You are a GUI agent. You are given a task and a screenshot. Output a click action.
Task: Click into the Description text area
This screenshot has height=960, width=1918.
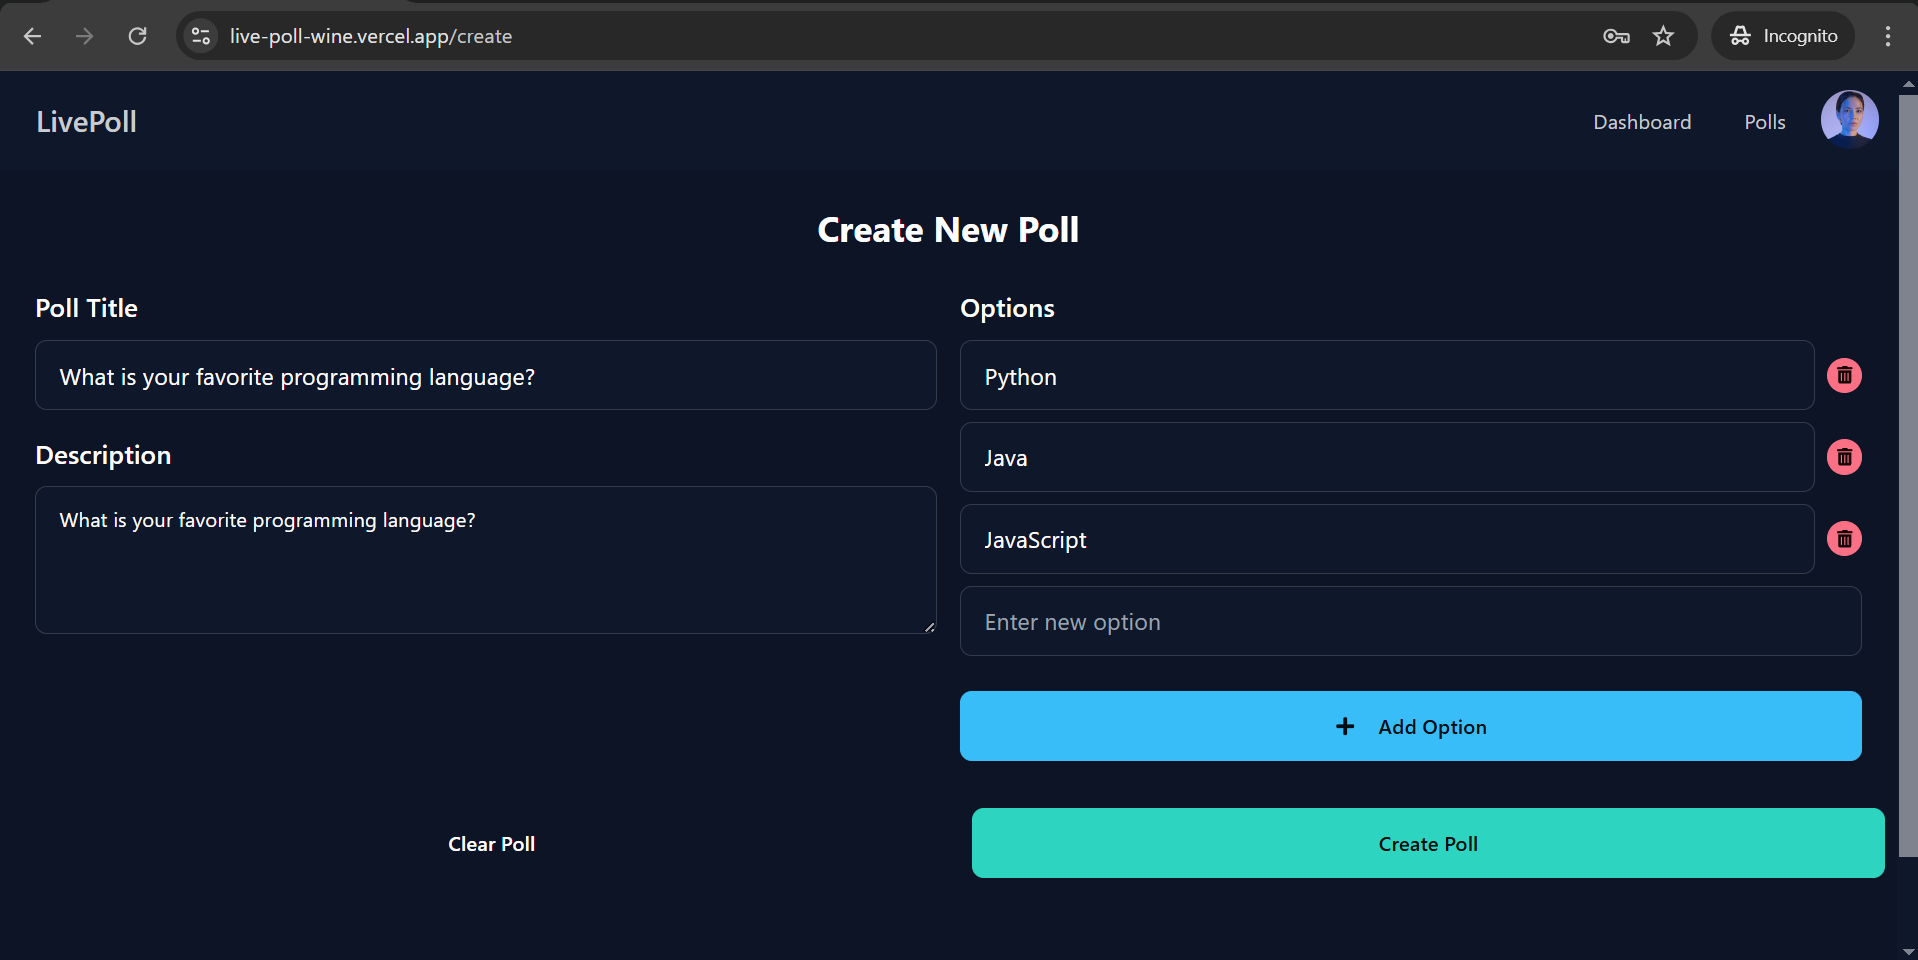point(485,560)
